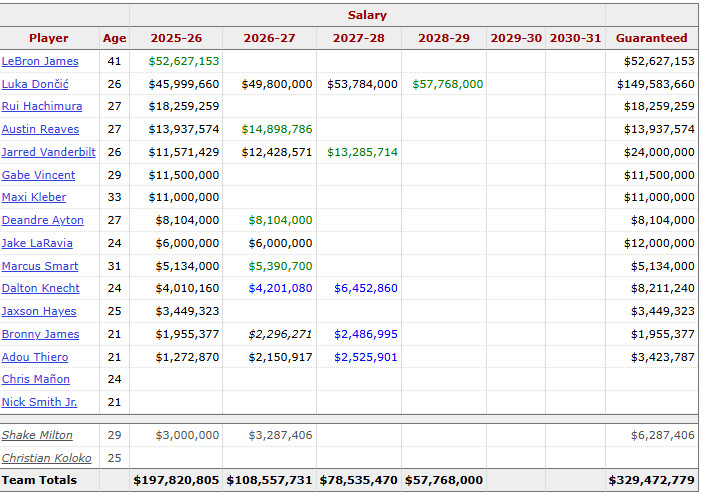
Task: Click Gabe Vincent's $11,500,000 2025-26 salary
Action: (x=184, y=175)
